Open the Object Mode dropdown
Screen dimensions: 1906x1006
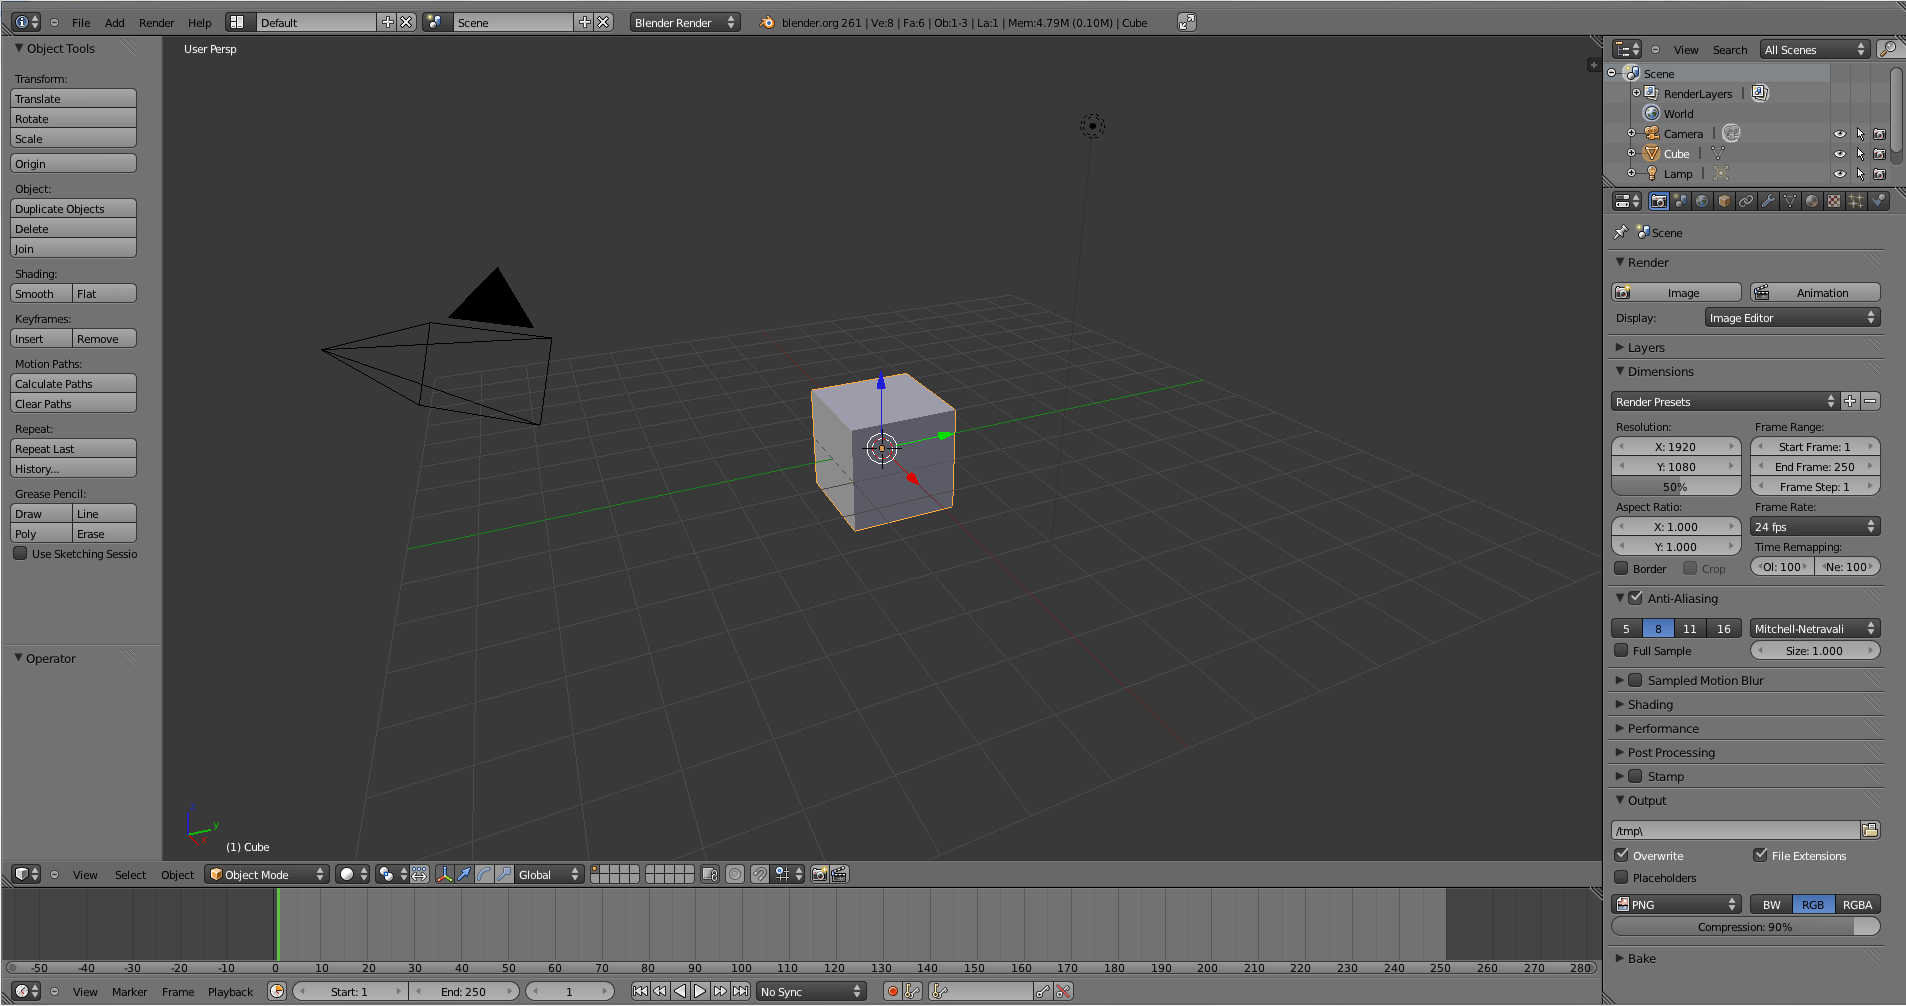pyautogui.click(x=265, y=874)
